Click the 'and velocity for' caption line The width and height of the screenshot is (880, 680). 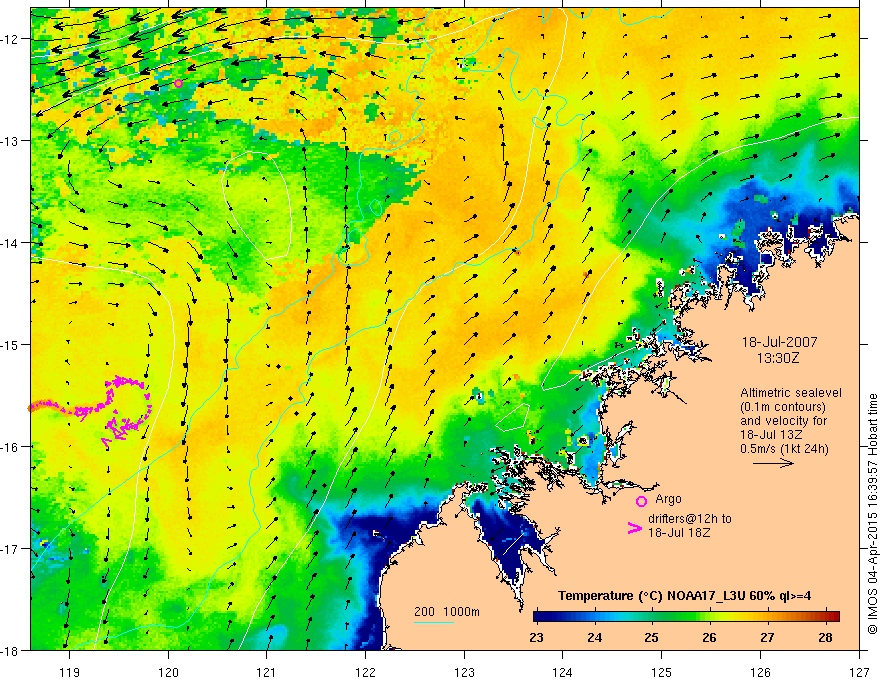(783, 421)
